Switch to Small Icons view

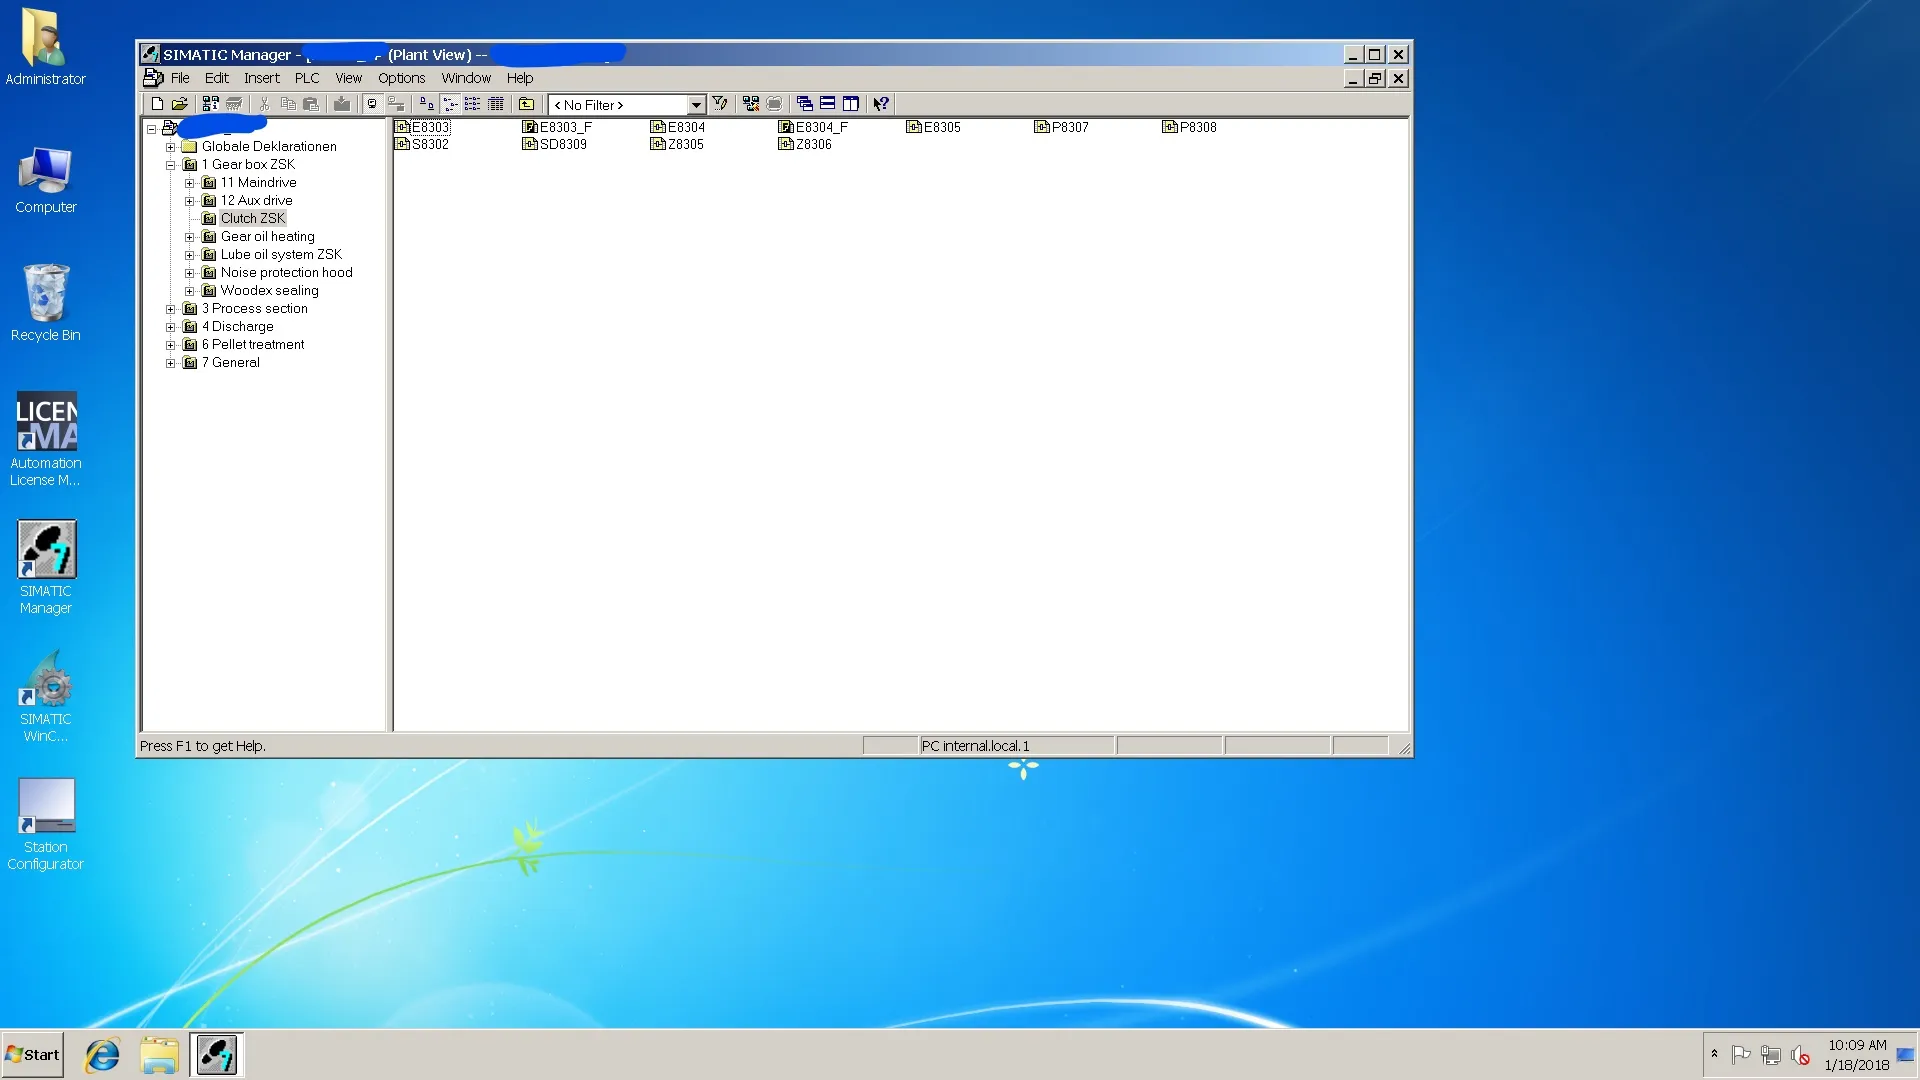tap(450, 104)
